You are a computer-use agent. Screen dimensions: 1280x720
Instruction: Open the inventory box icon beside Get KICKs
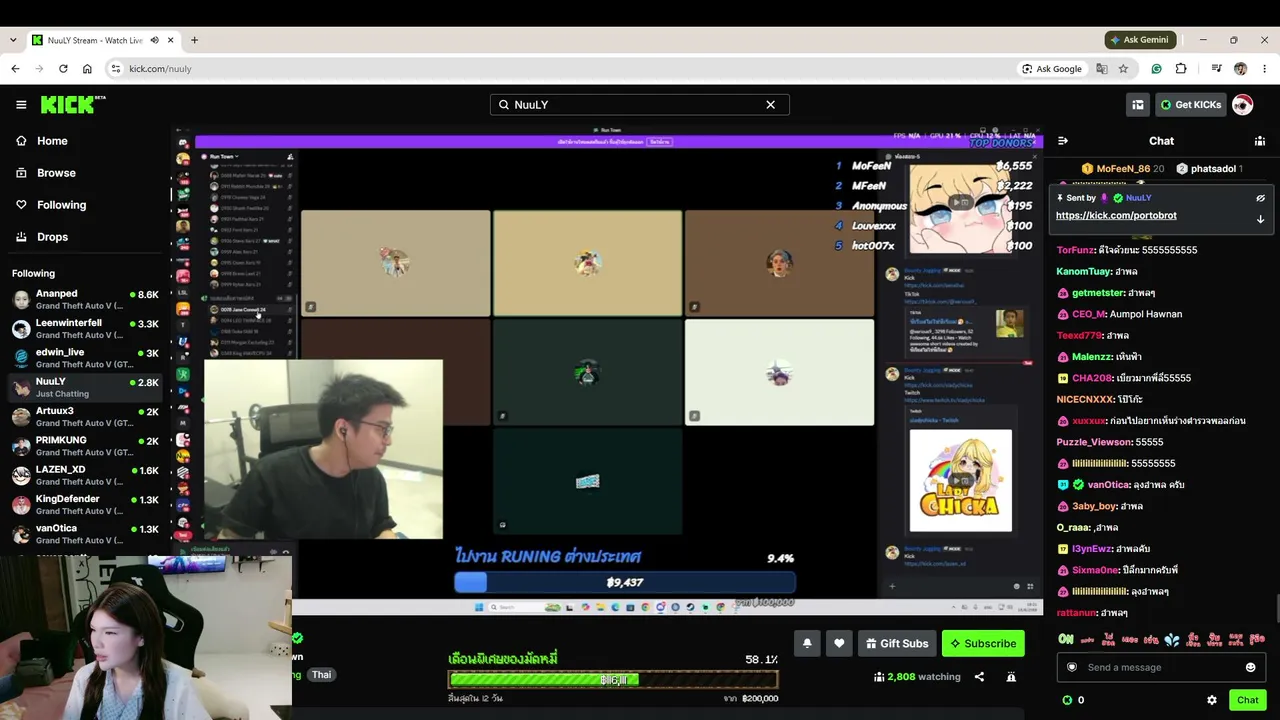(x=1138, y=105)
